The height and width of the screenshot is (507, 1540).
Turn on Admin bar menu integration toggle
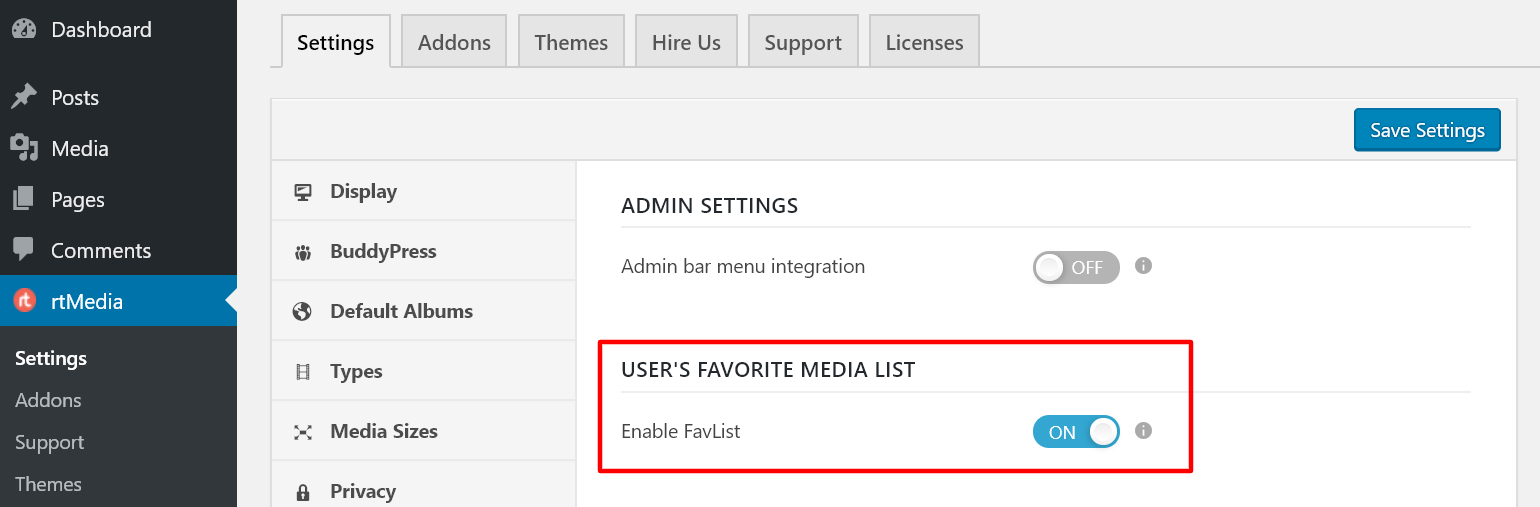point(1076,267)
